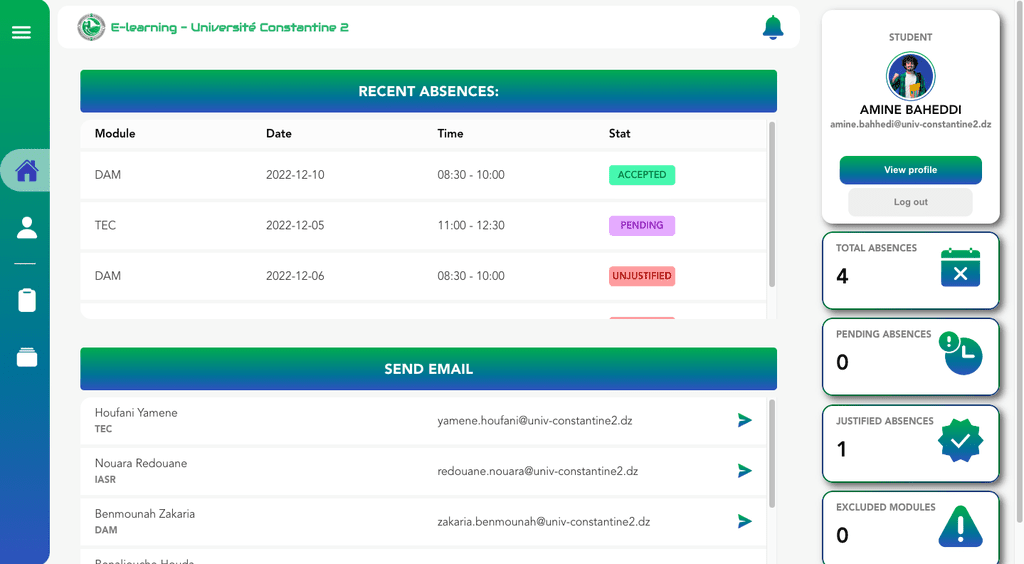Click the Amine Baheddi profile picture

[x=910, y=76]
